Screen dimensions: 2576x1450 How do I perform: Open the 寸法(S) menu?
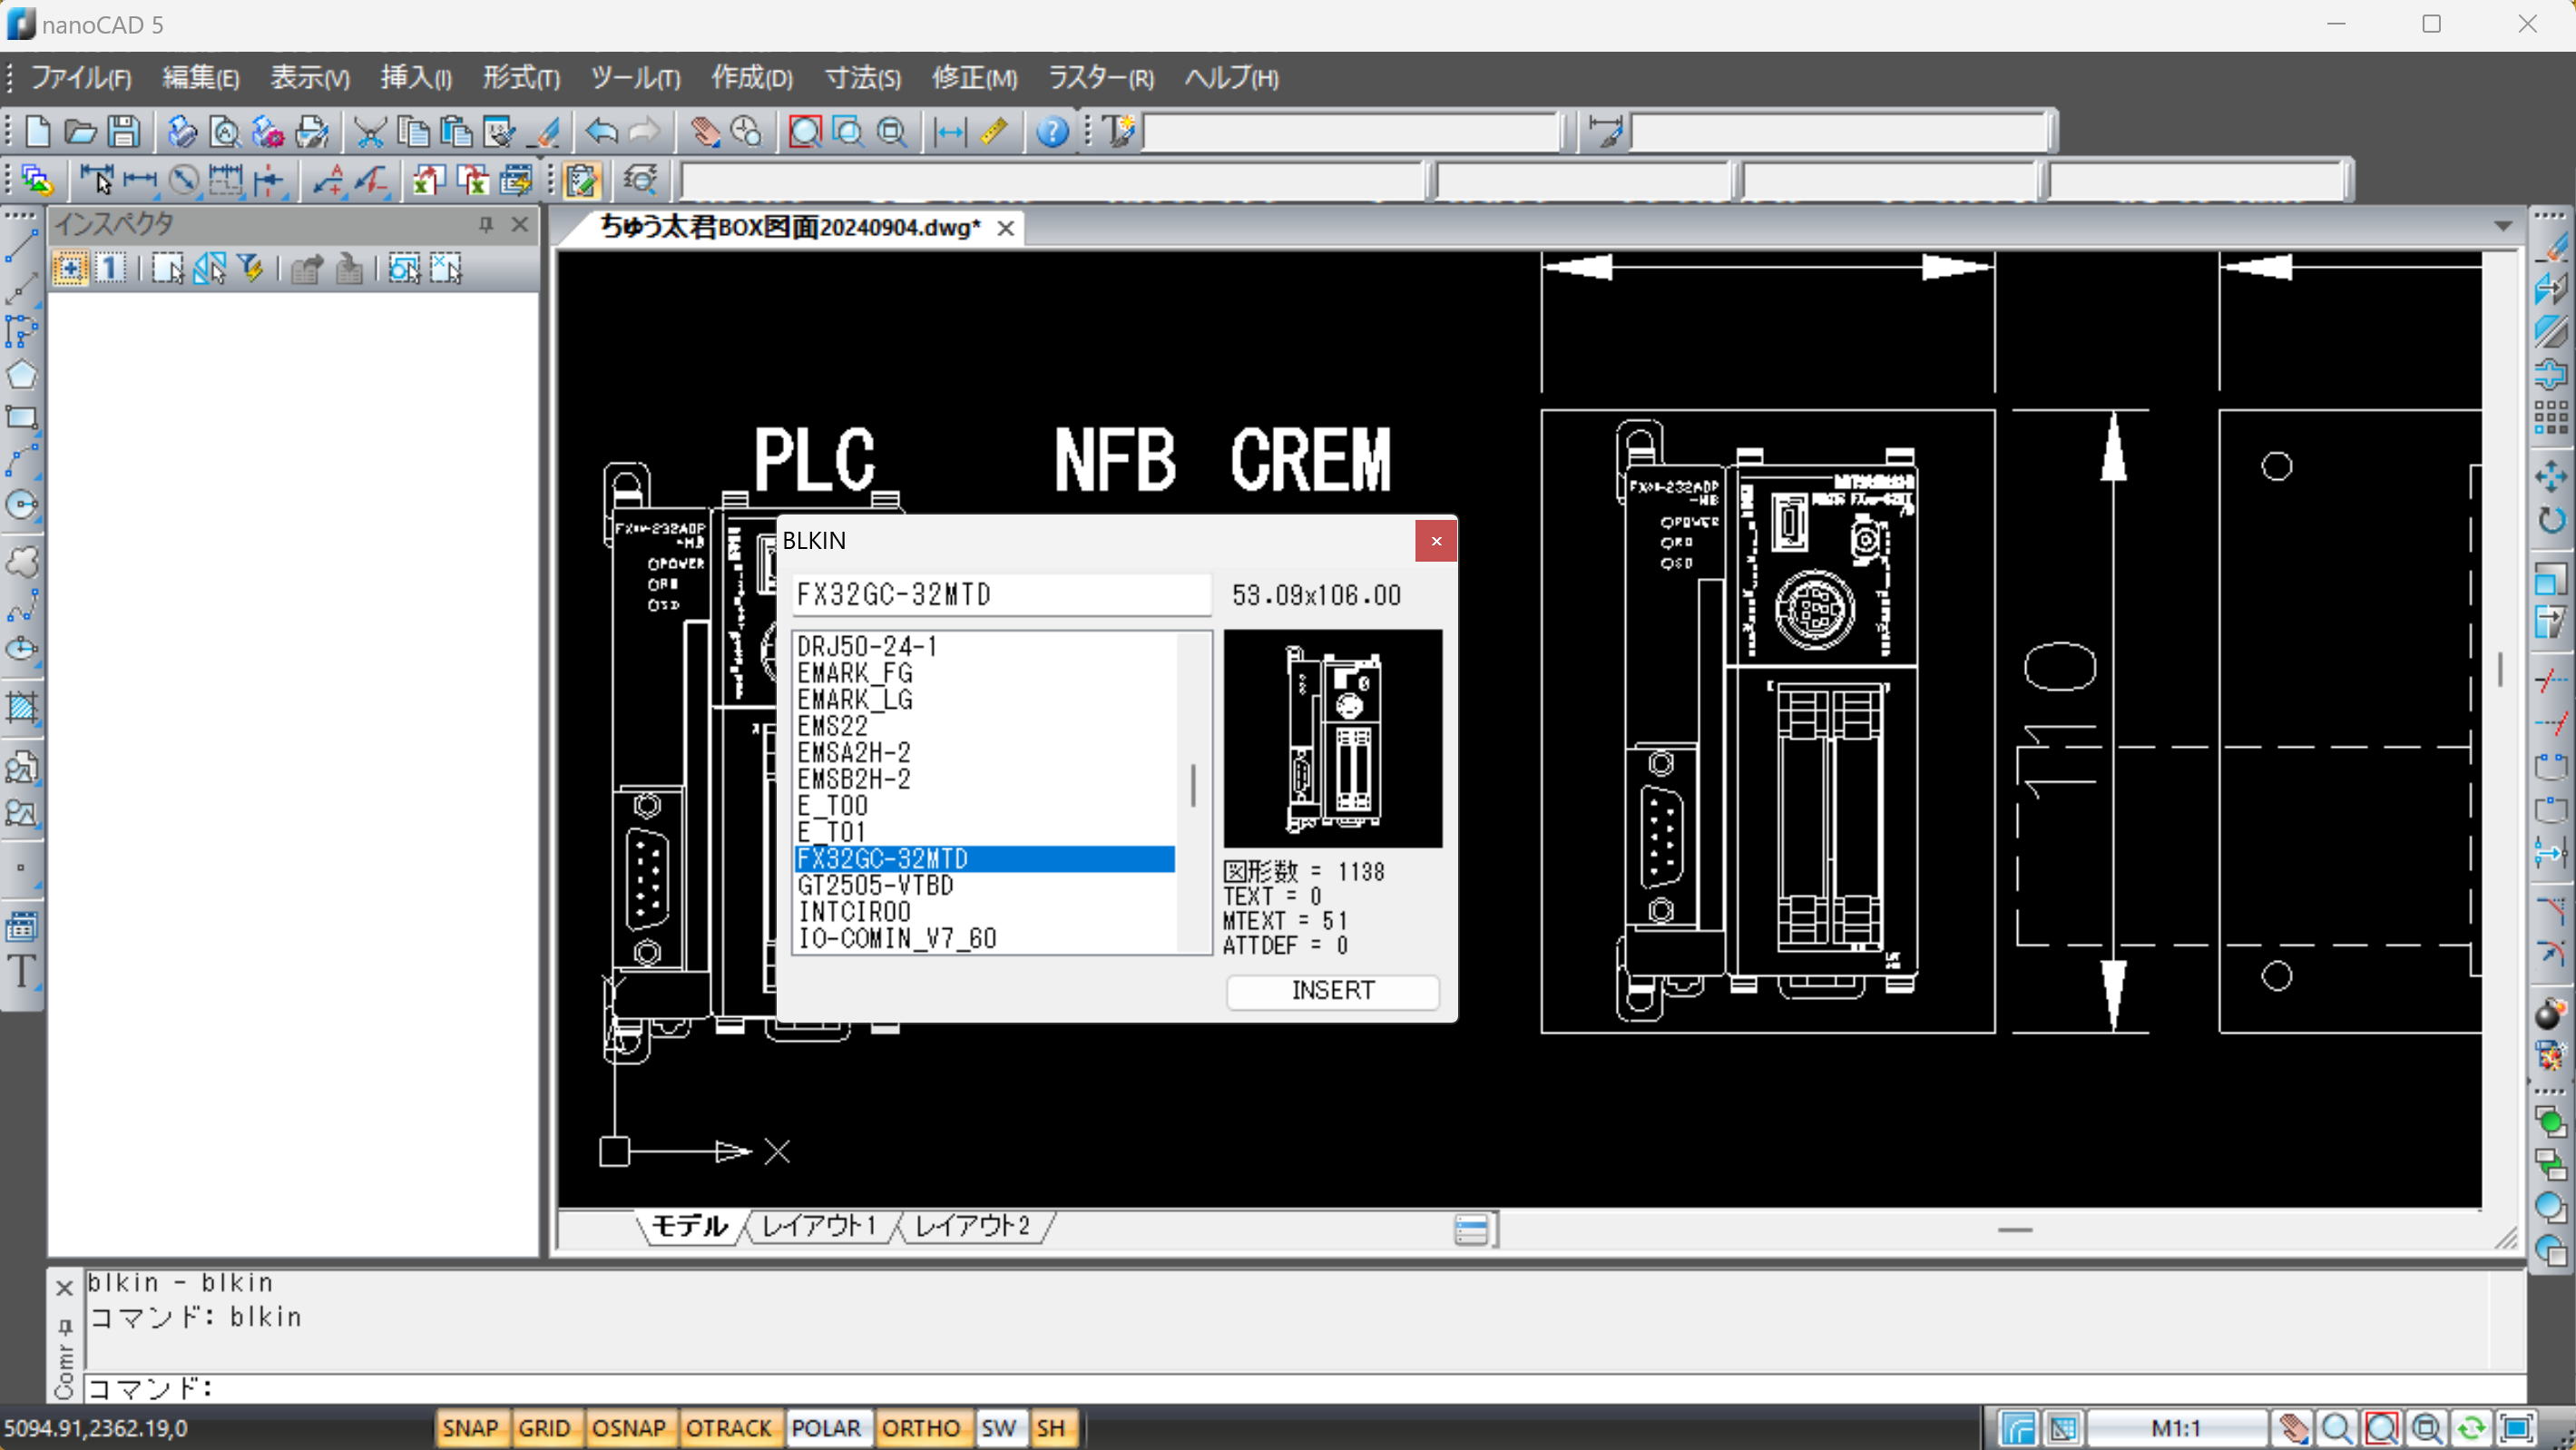[x=863, y=78]
